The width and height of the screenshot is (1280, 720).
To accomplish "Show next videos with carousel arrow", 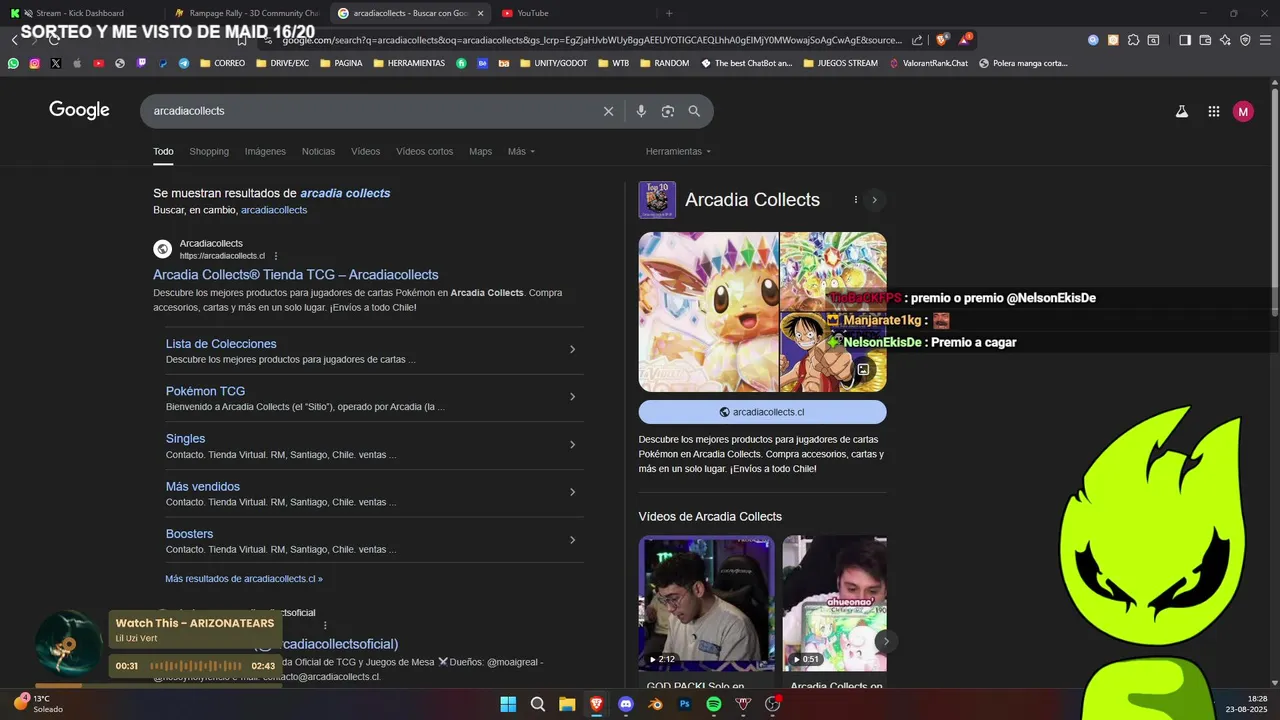I will pos(884,641).
